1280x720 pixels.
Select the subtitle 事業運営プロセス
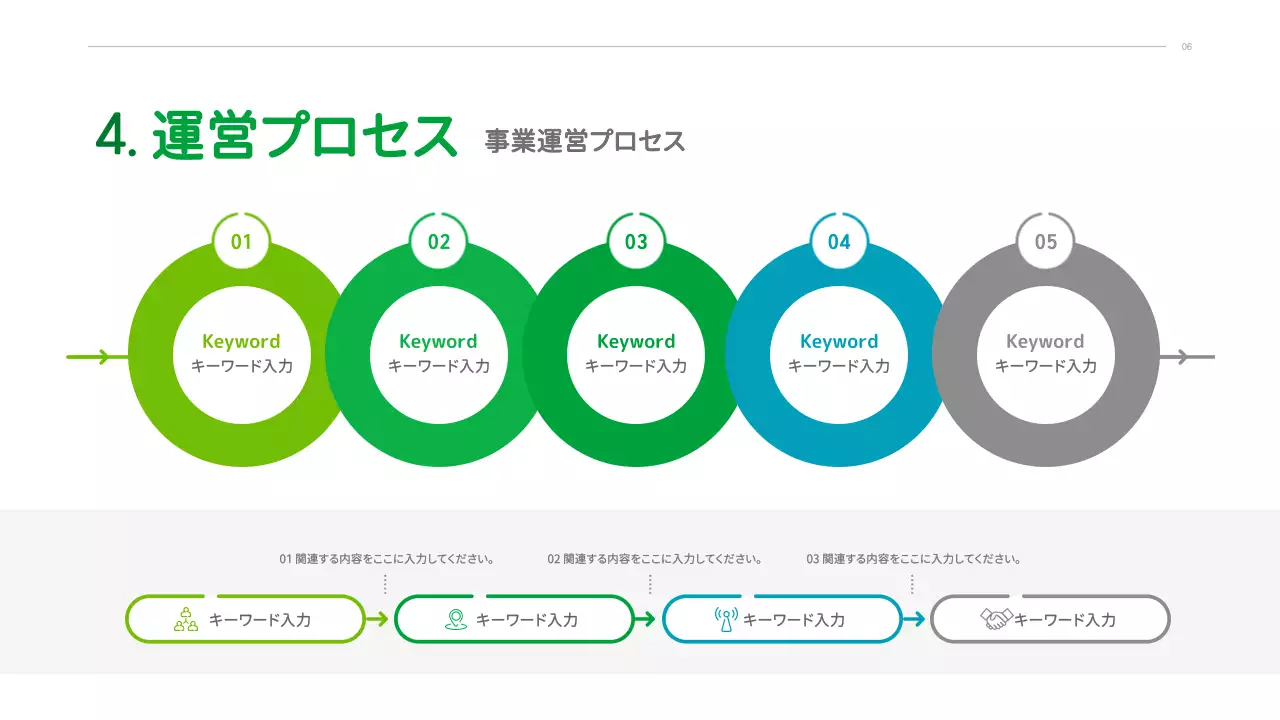tap(585, 141)
